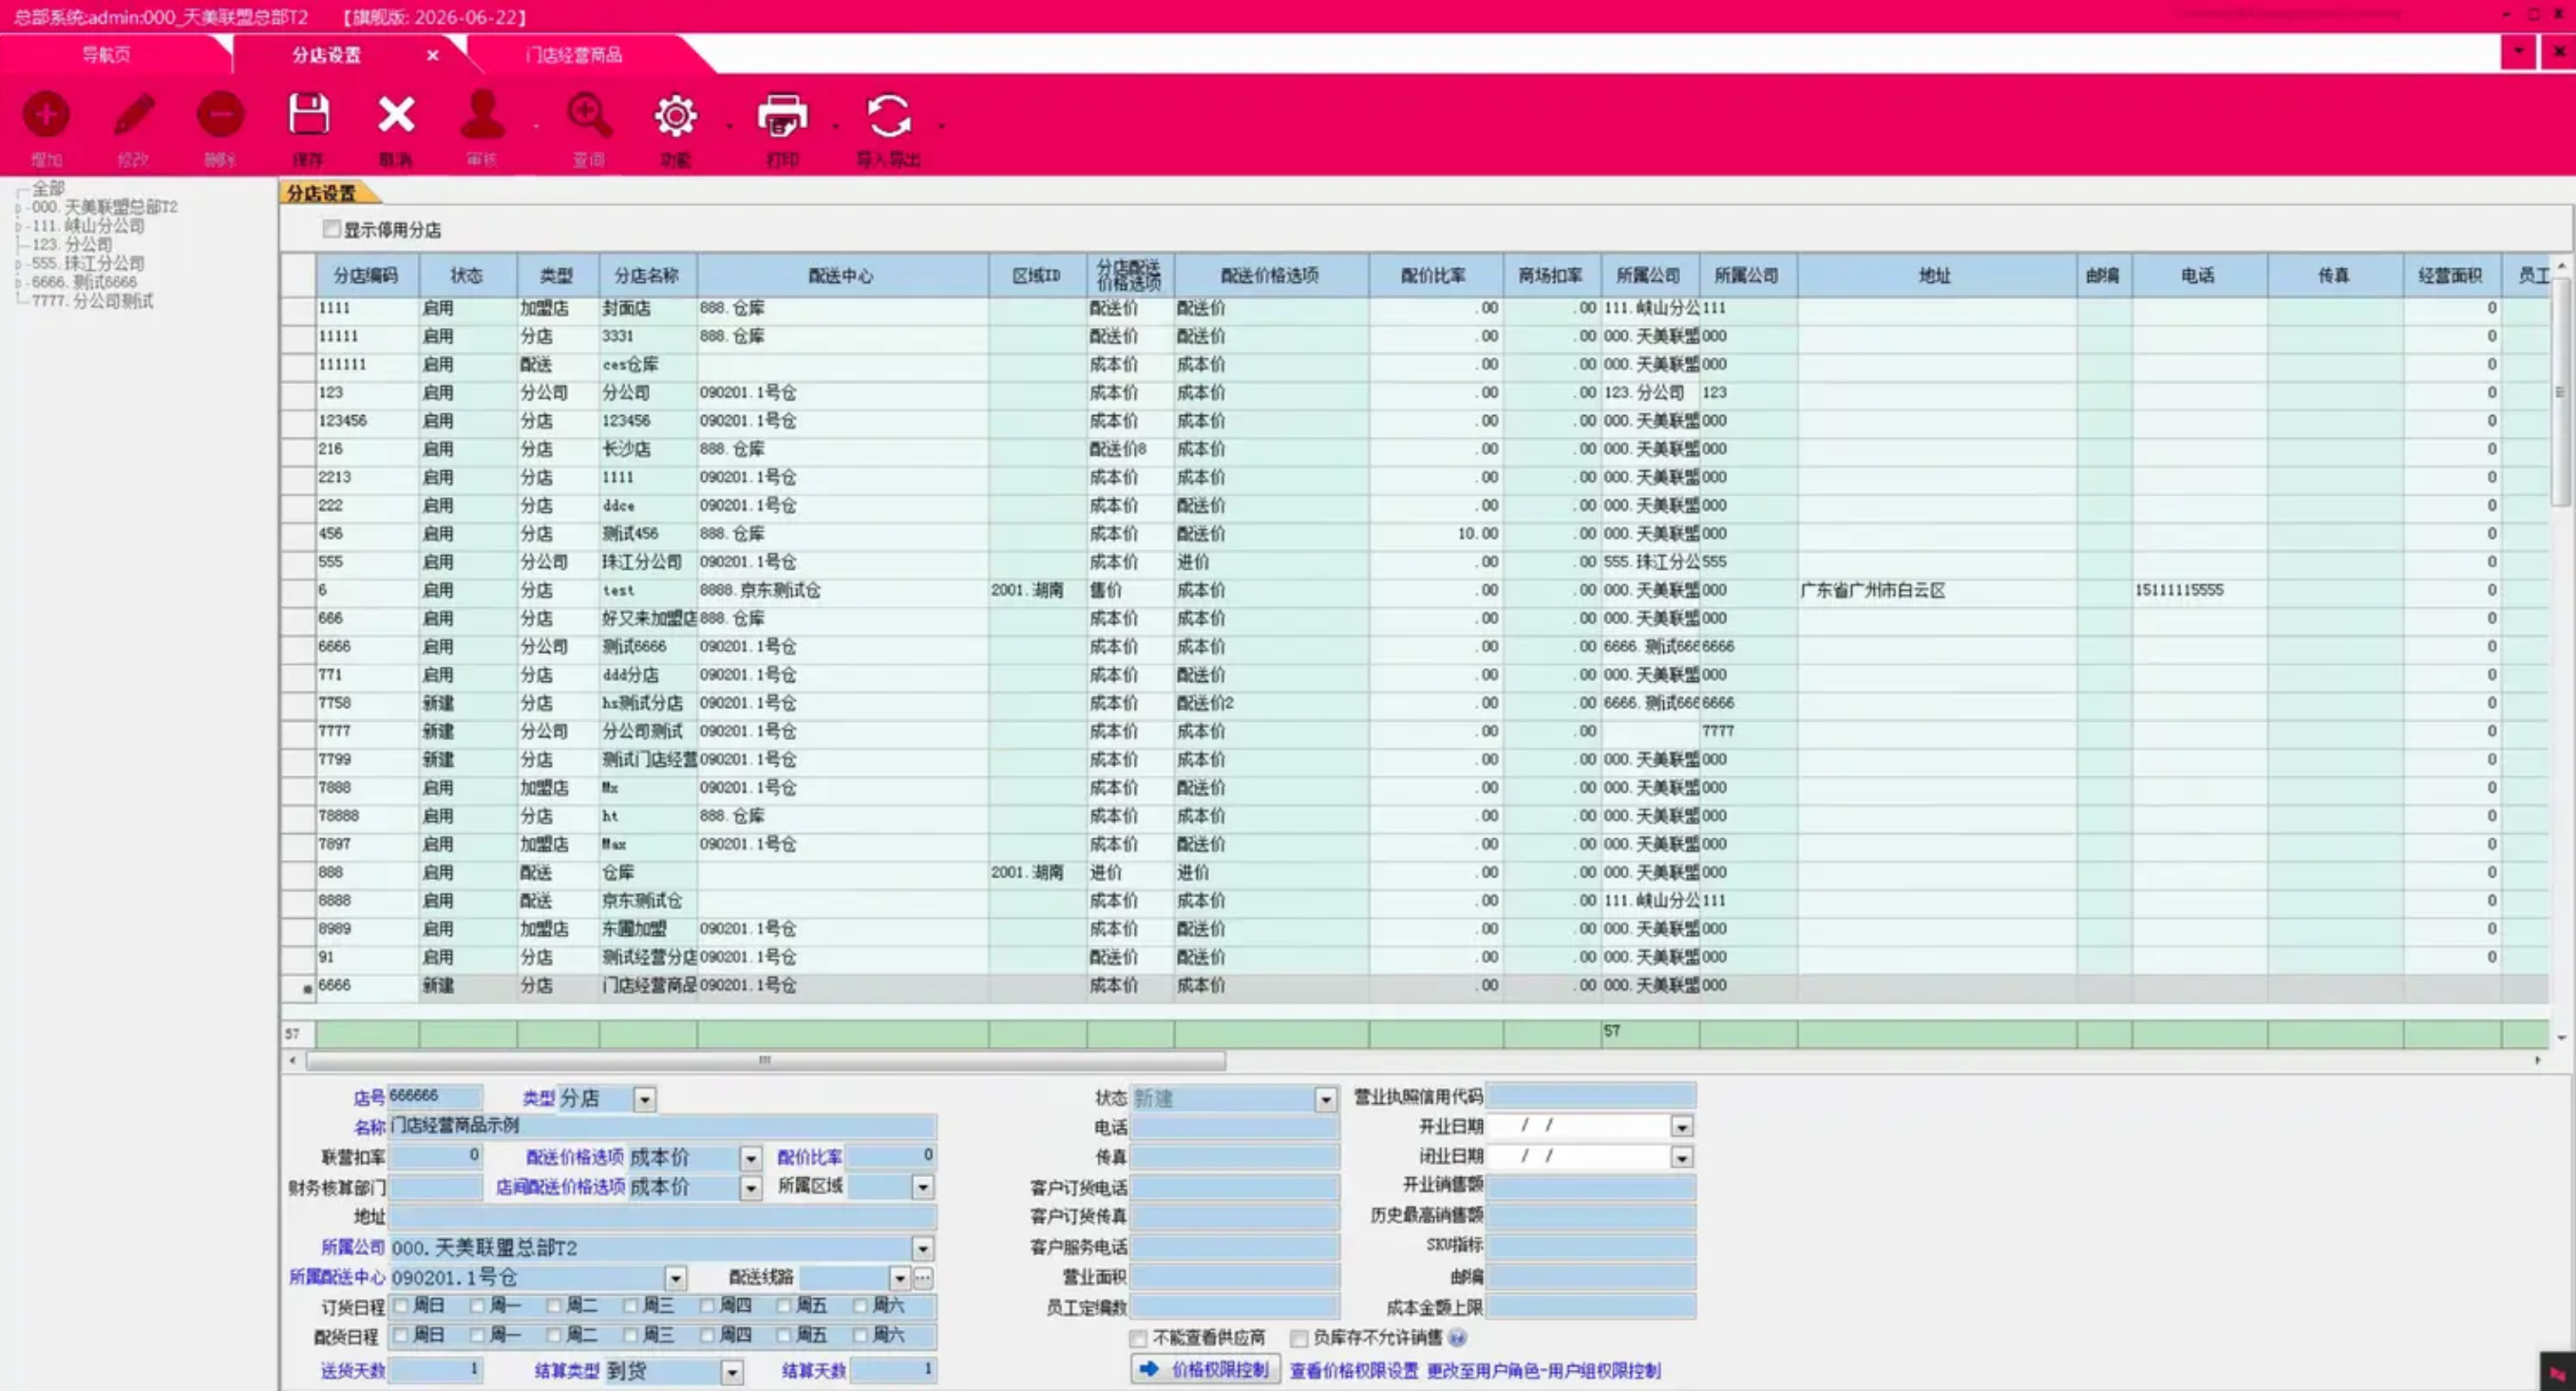2576x1391 pixels.
Task: Click the ellipsis button beside 配送线路
Action: [x=923, y=1278]
